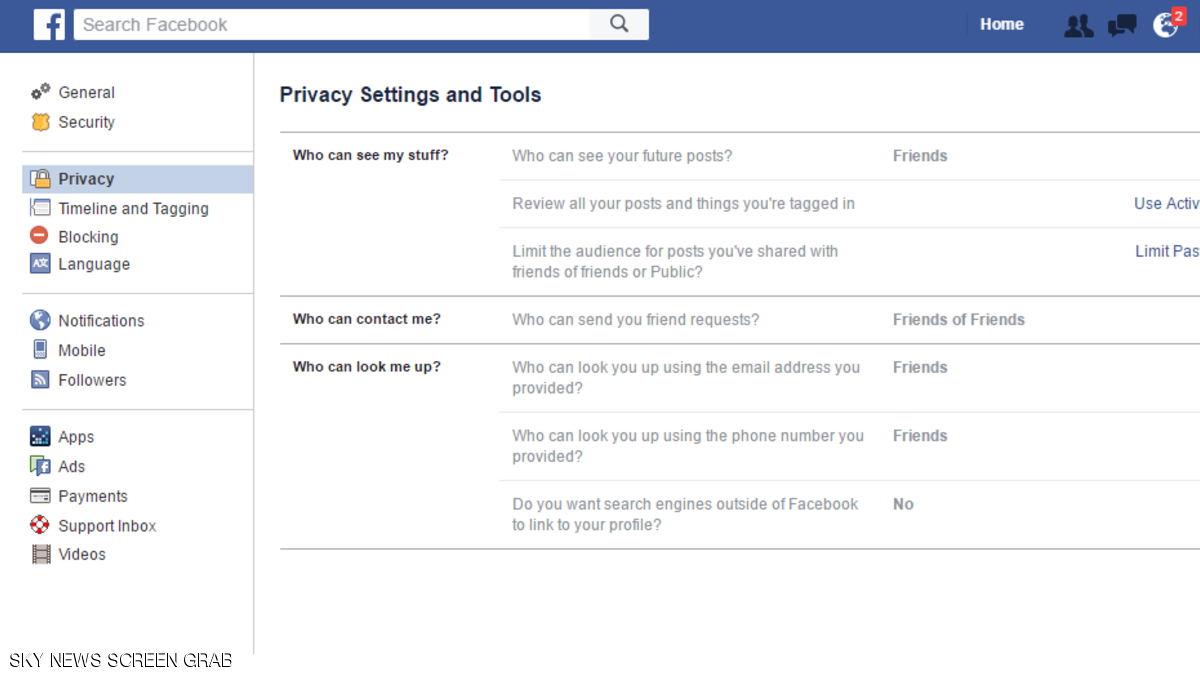Click the Blocking red circle icon
The image size is (1200, 676).
click(40, 236)
